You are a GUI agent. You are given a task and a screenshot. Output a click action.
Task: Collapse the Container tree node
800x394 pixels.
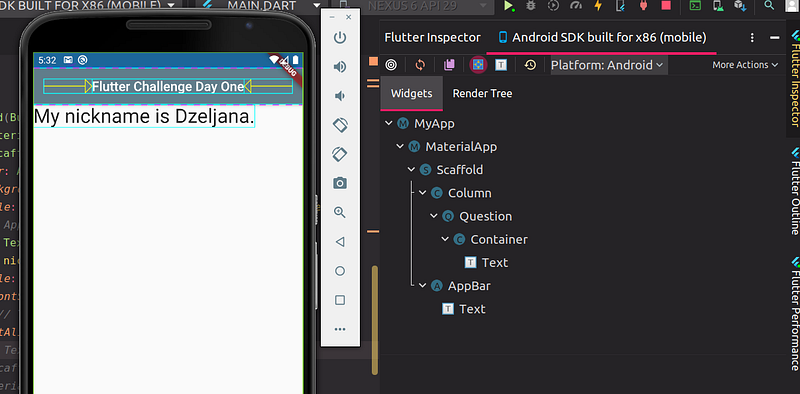tap(445, 239)
